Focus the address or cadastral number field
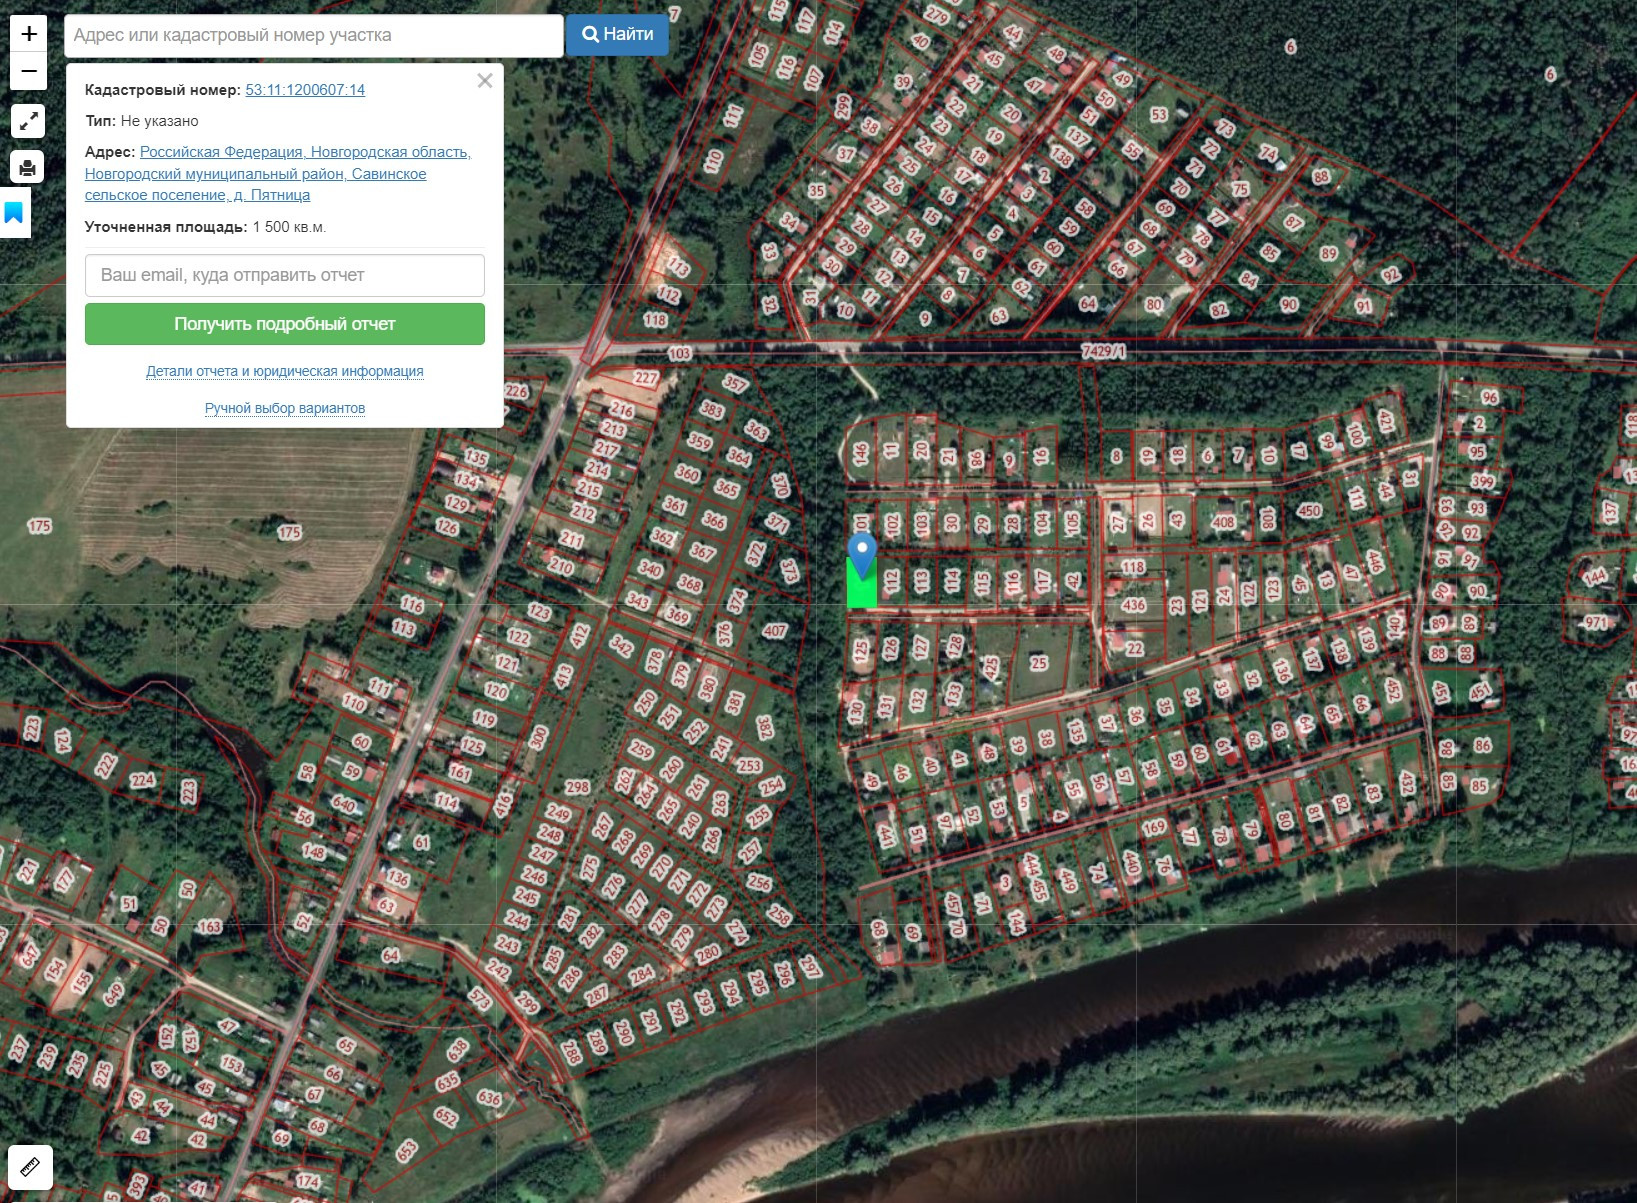The image size is (1637, 1203). coord(314,35)
